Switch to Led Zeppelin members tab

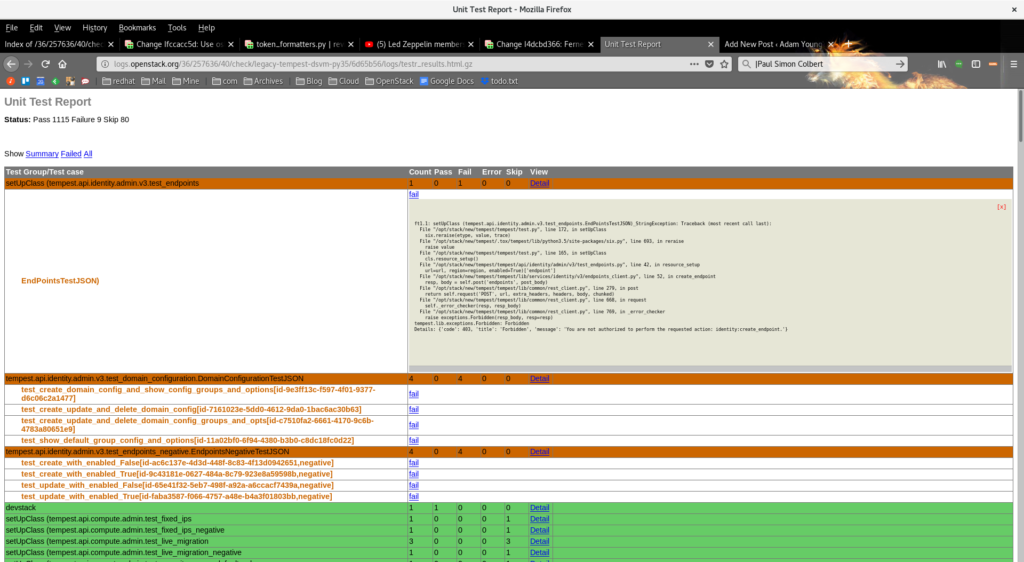(419, 44)
